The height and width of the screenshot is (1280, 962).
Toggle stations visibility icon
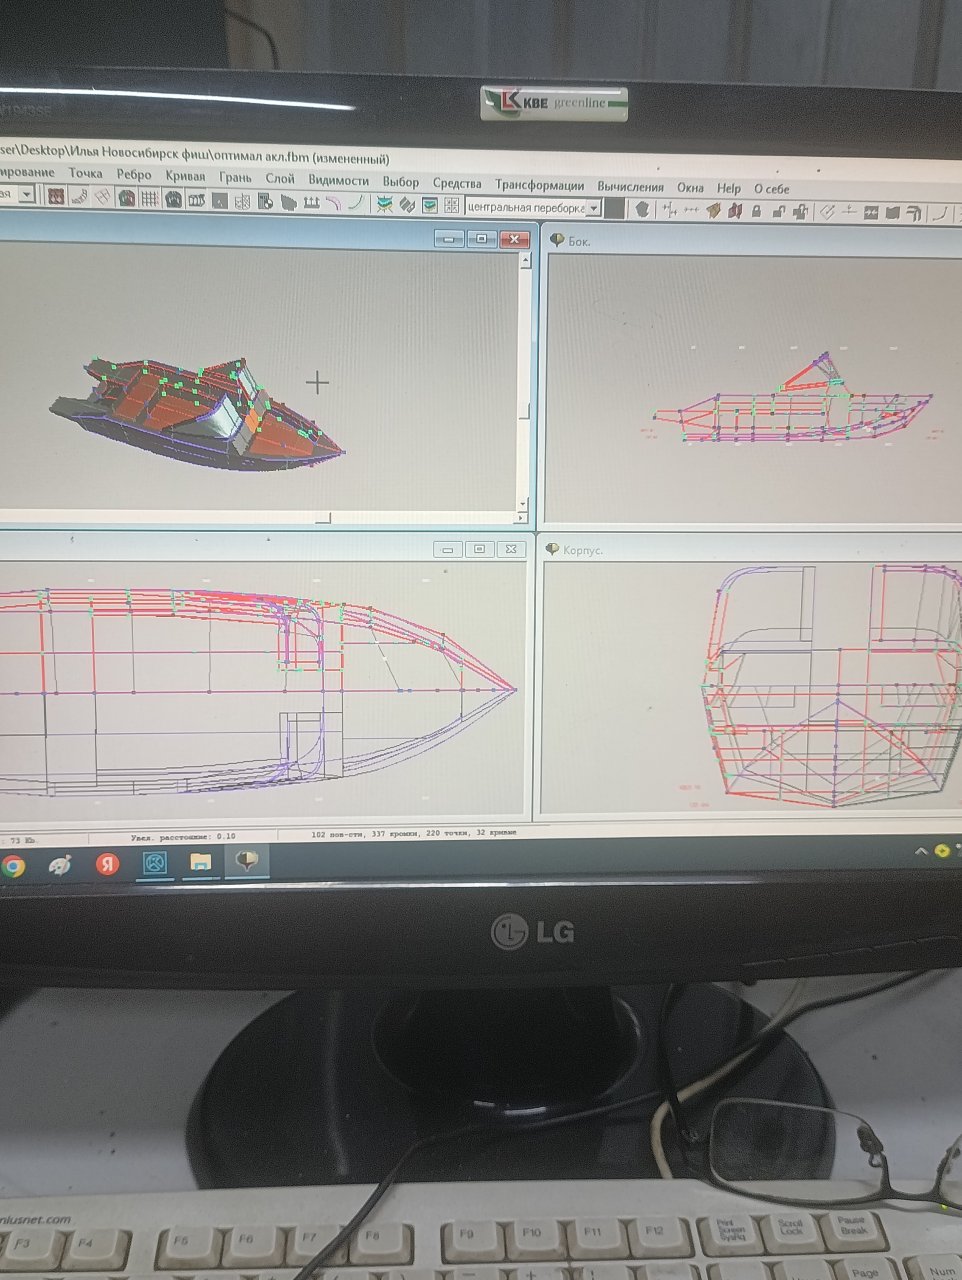(x=173, y=199)
